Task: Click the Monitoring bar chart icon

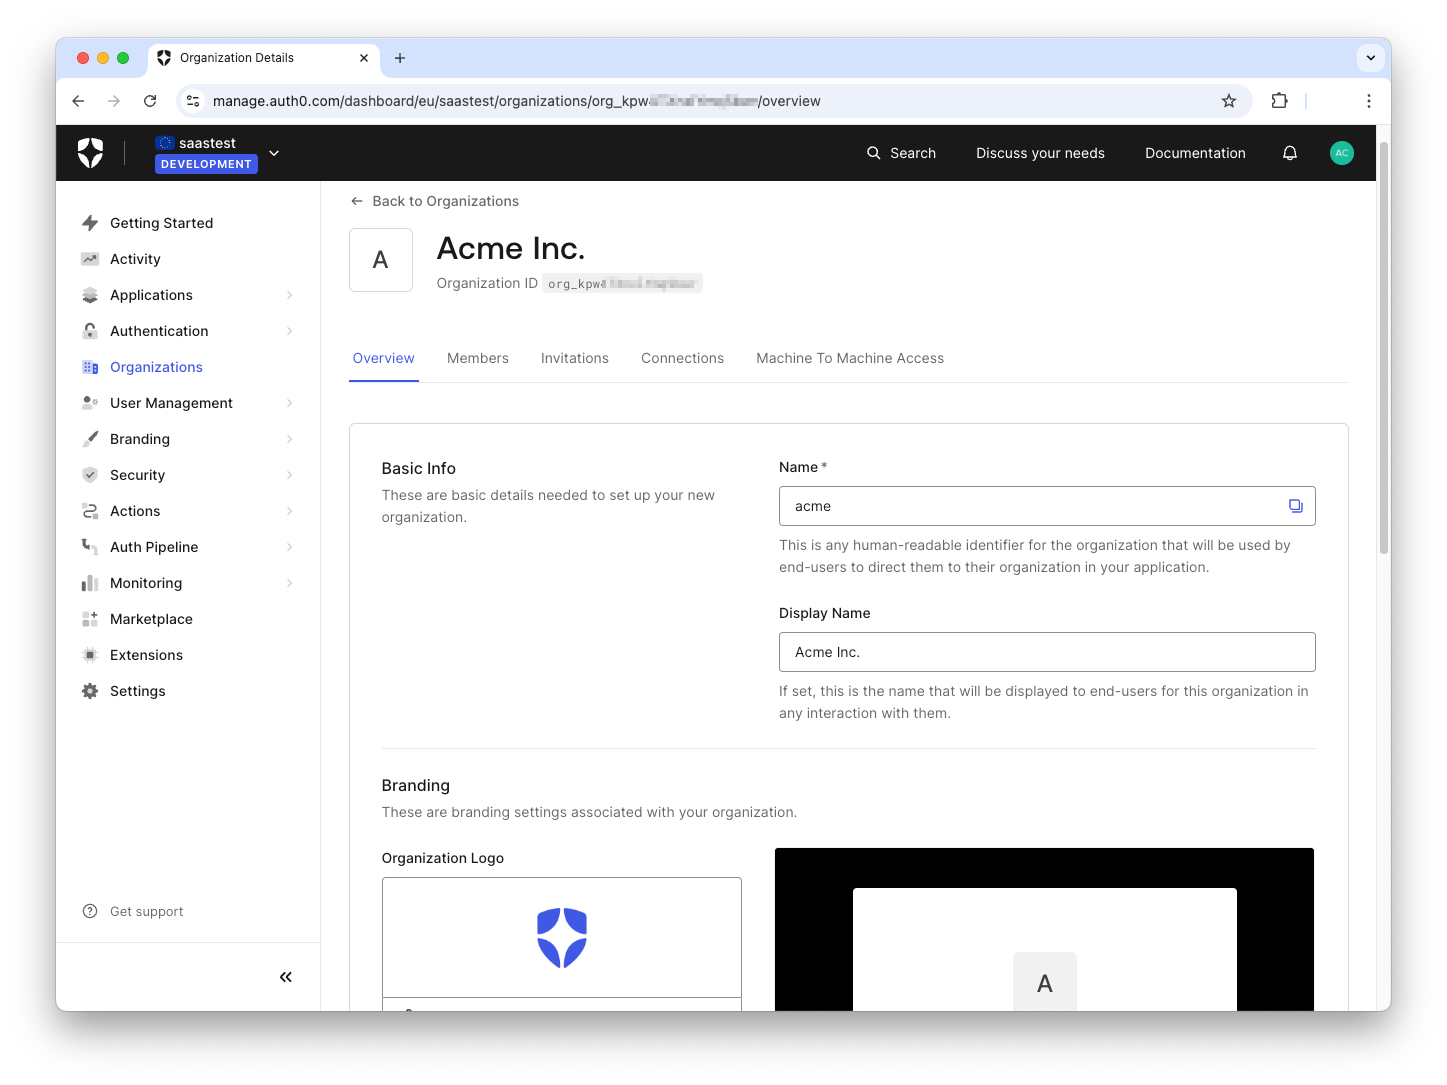Action: tap(90, 583)
